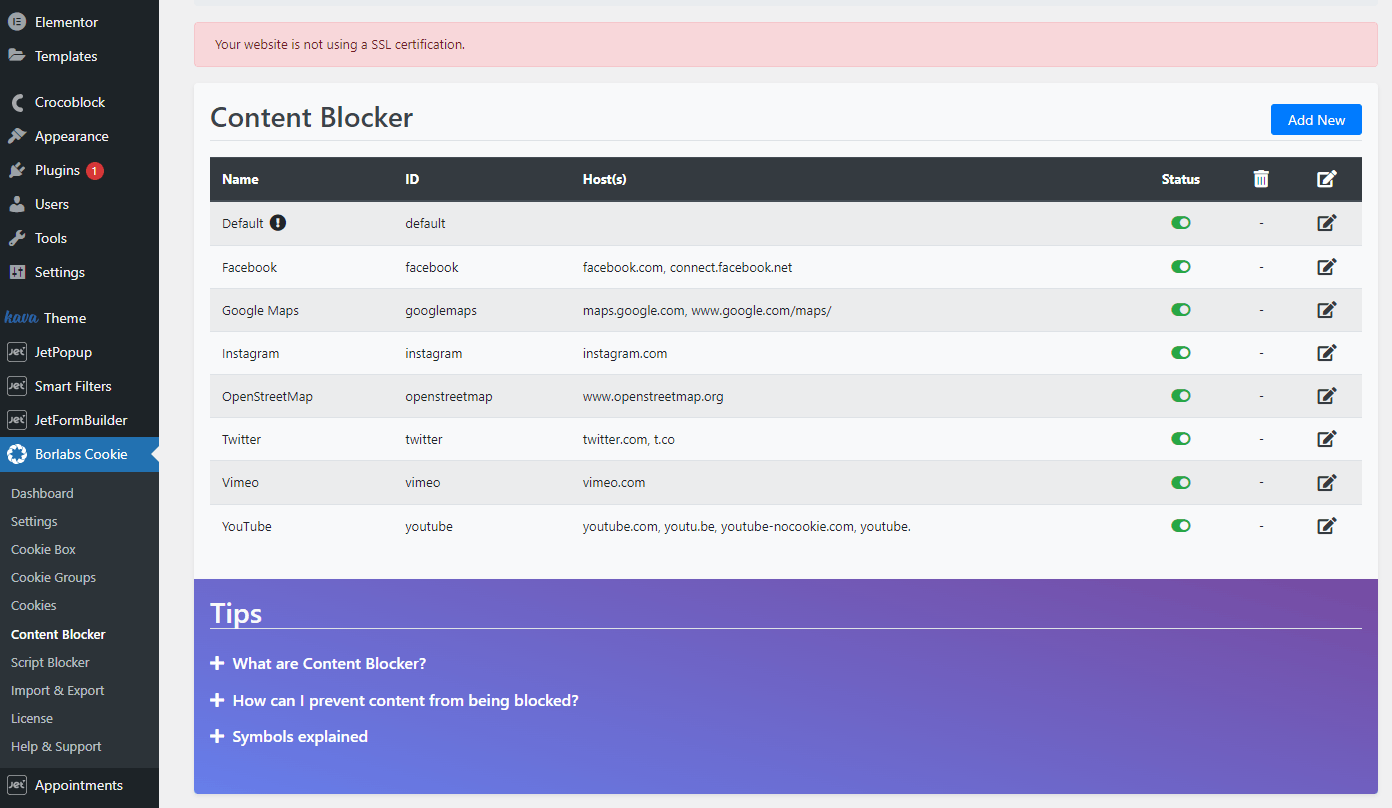Click the Settings sliders icon

point(16,272)
